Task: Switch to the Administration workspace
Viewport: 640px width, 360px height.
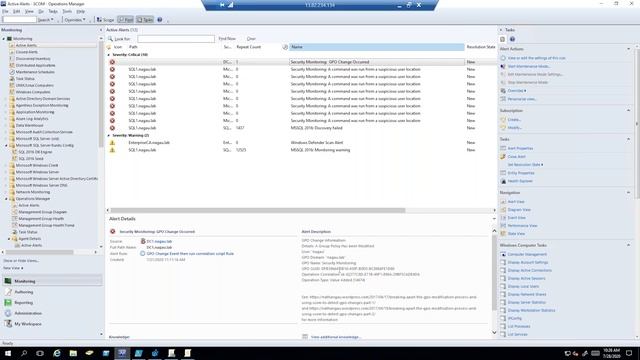Action: point(28,313)
